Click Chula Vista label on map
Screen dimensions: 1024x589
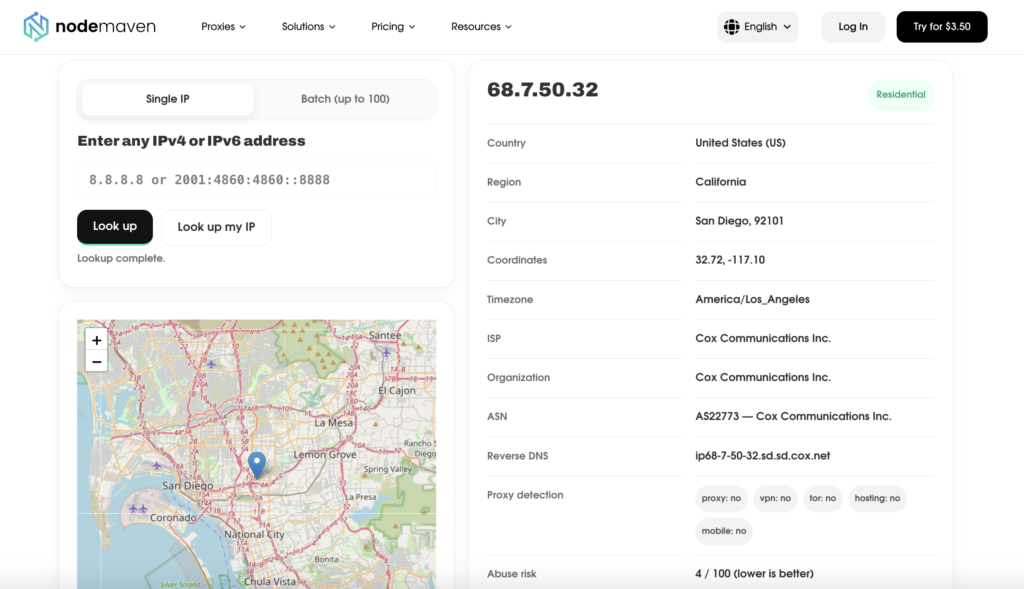[270, 581]
